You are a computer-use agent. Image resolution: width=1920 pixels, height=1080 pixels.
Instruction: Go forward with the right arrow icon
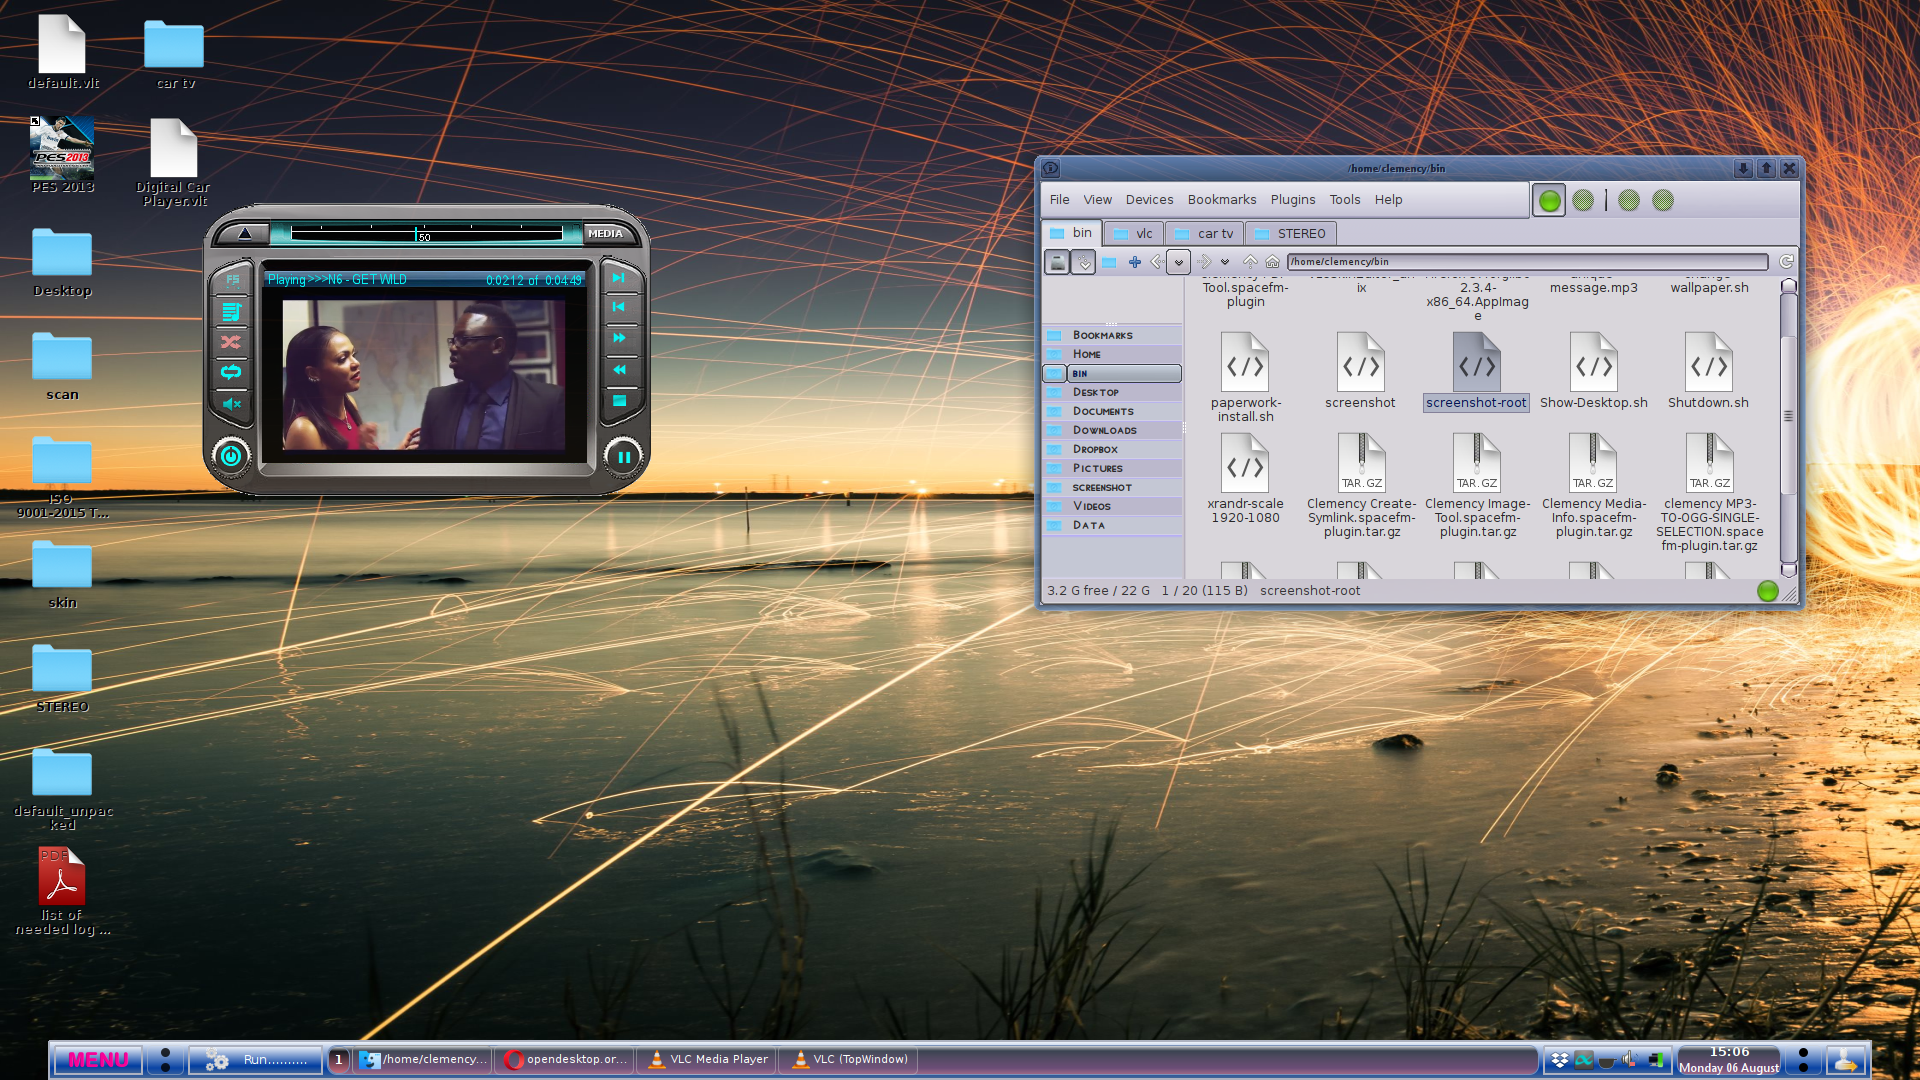pos(1204,262)
